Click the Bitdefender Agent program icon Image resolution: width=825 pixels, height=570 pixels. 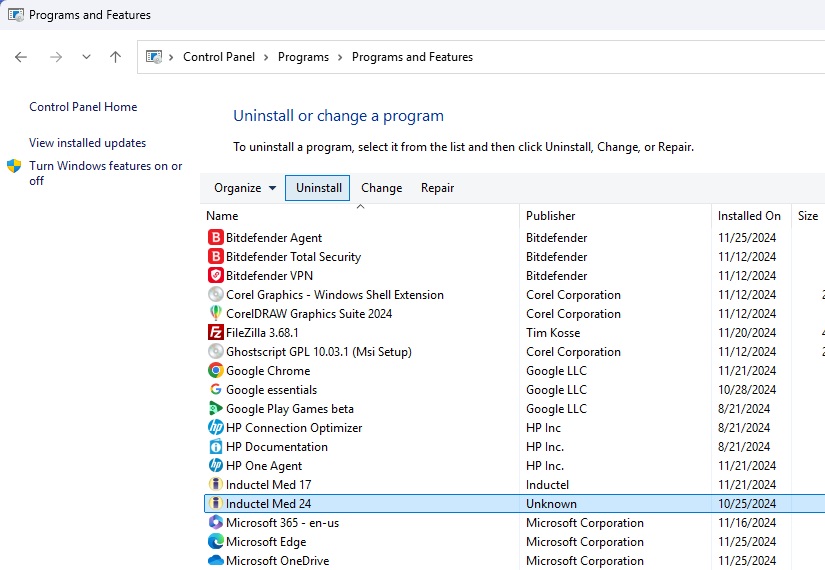click(x=215, y=238)
